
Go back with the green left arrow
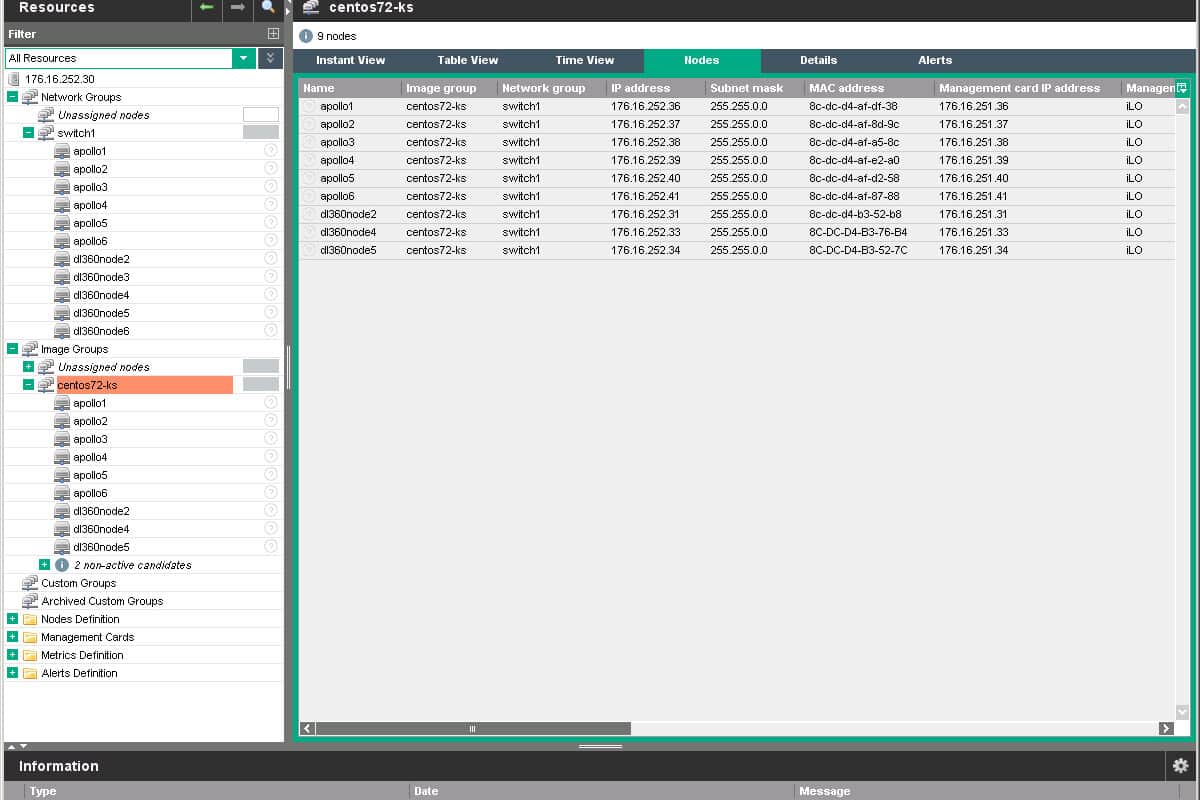click(x=207, y=7)
